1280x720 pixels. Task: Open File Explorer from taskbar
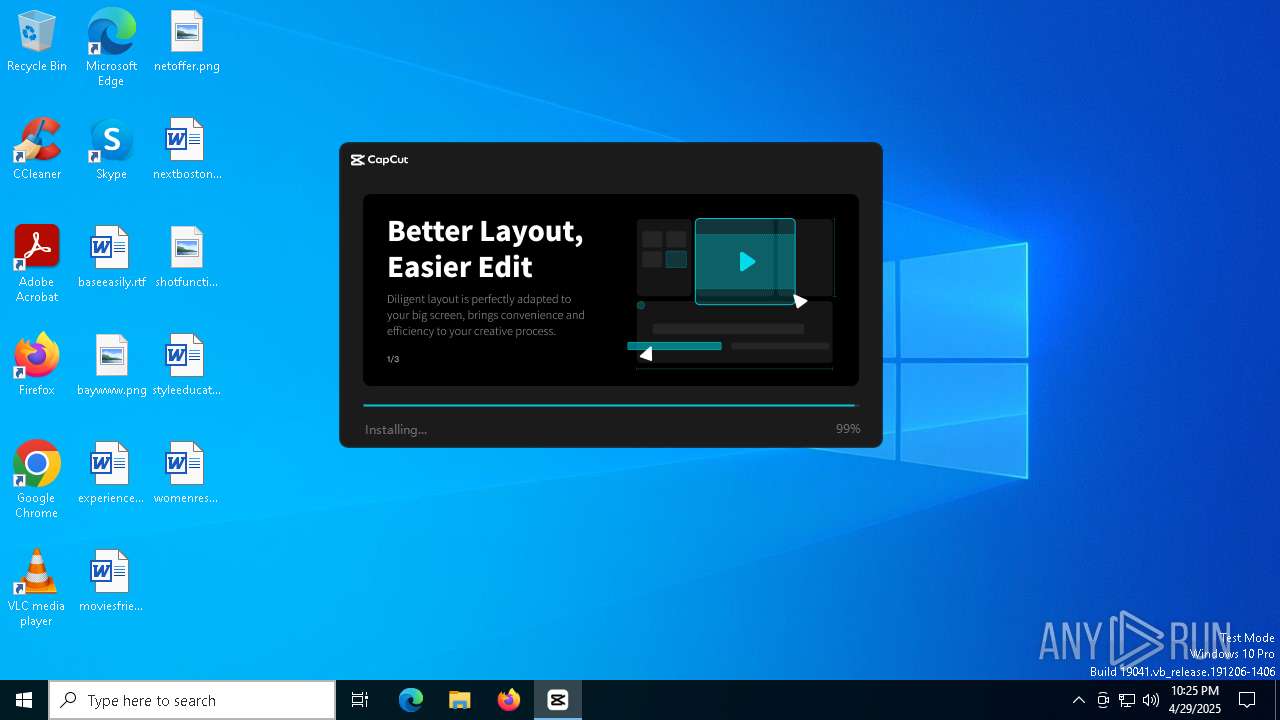click(460, 700)
